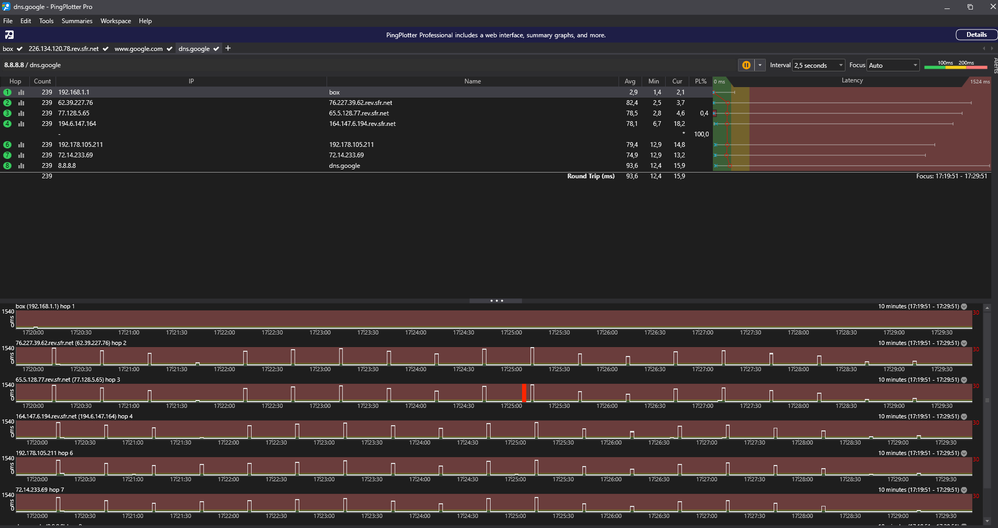The width and height of the screenshot is (998, 528).
Task: Toggle the graph icon for hop 1
Action: 21,92
